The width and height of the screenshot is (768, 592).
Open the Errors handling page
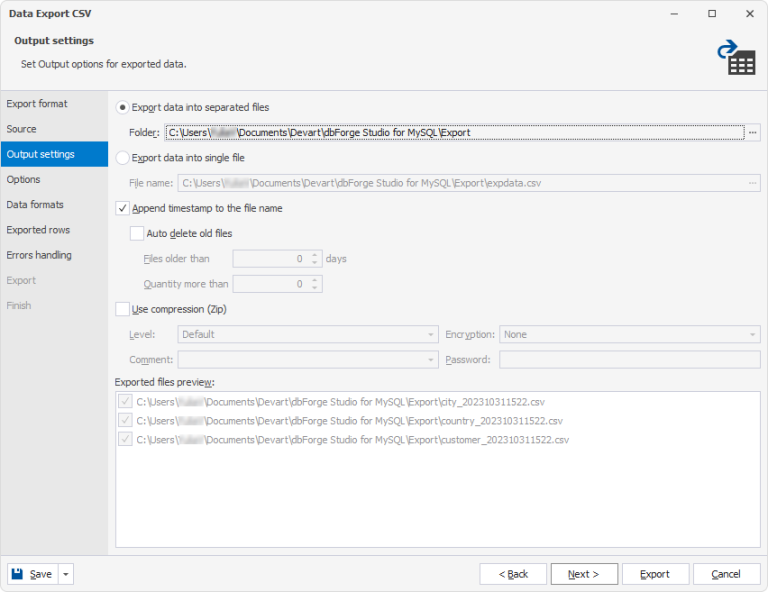pyautogui.click(x=39, y=255)
